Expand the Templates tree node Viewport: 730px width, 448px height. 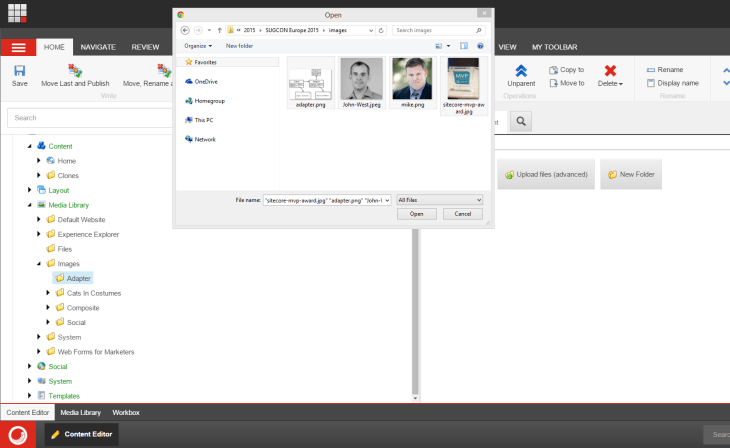30,396
